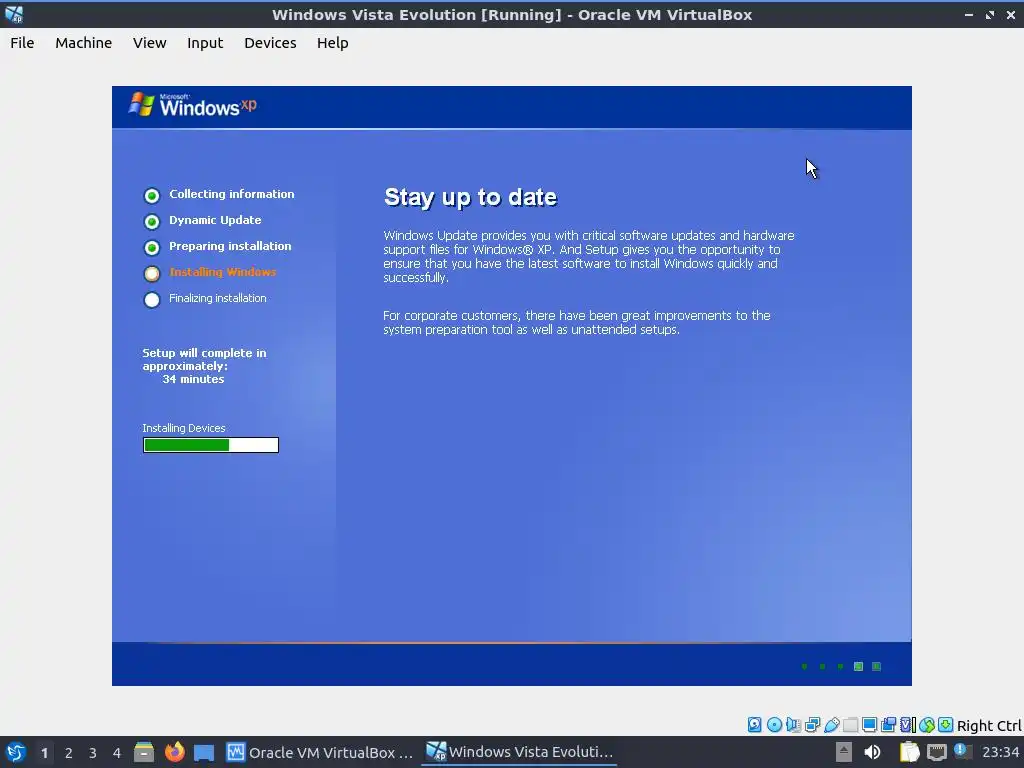Switch to workspace 1
The width and height of the screenshot is (1024, 768).
pyautogui.click(x=44, y=753)
